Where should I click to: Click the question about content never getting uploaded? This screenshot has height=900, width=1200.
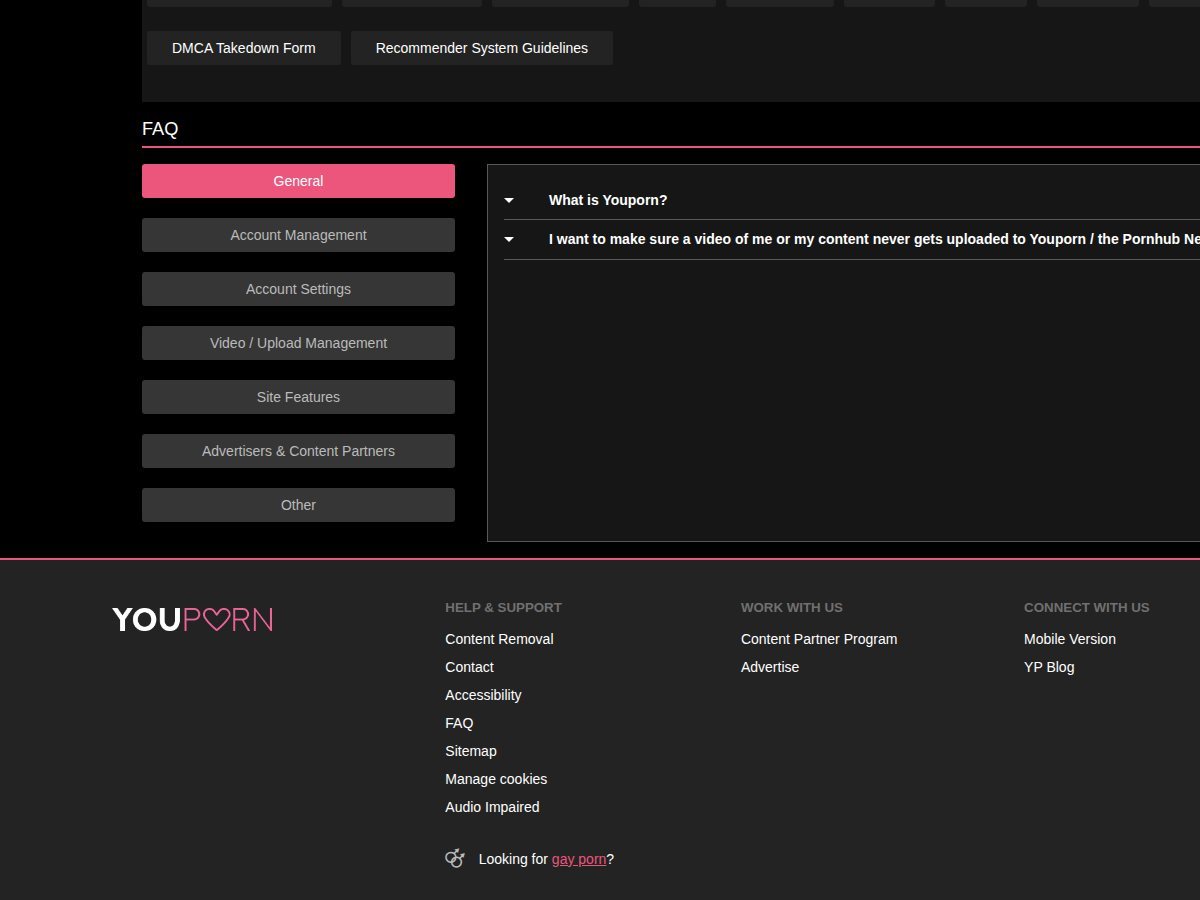coord(874,239)
